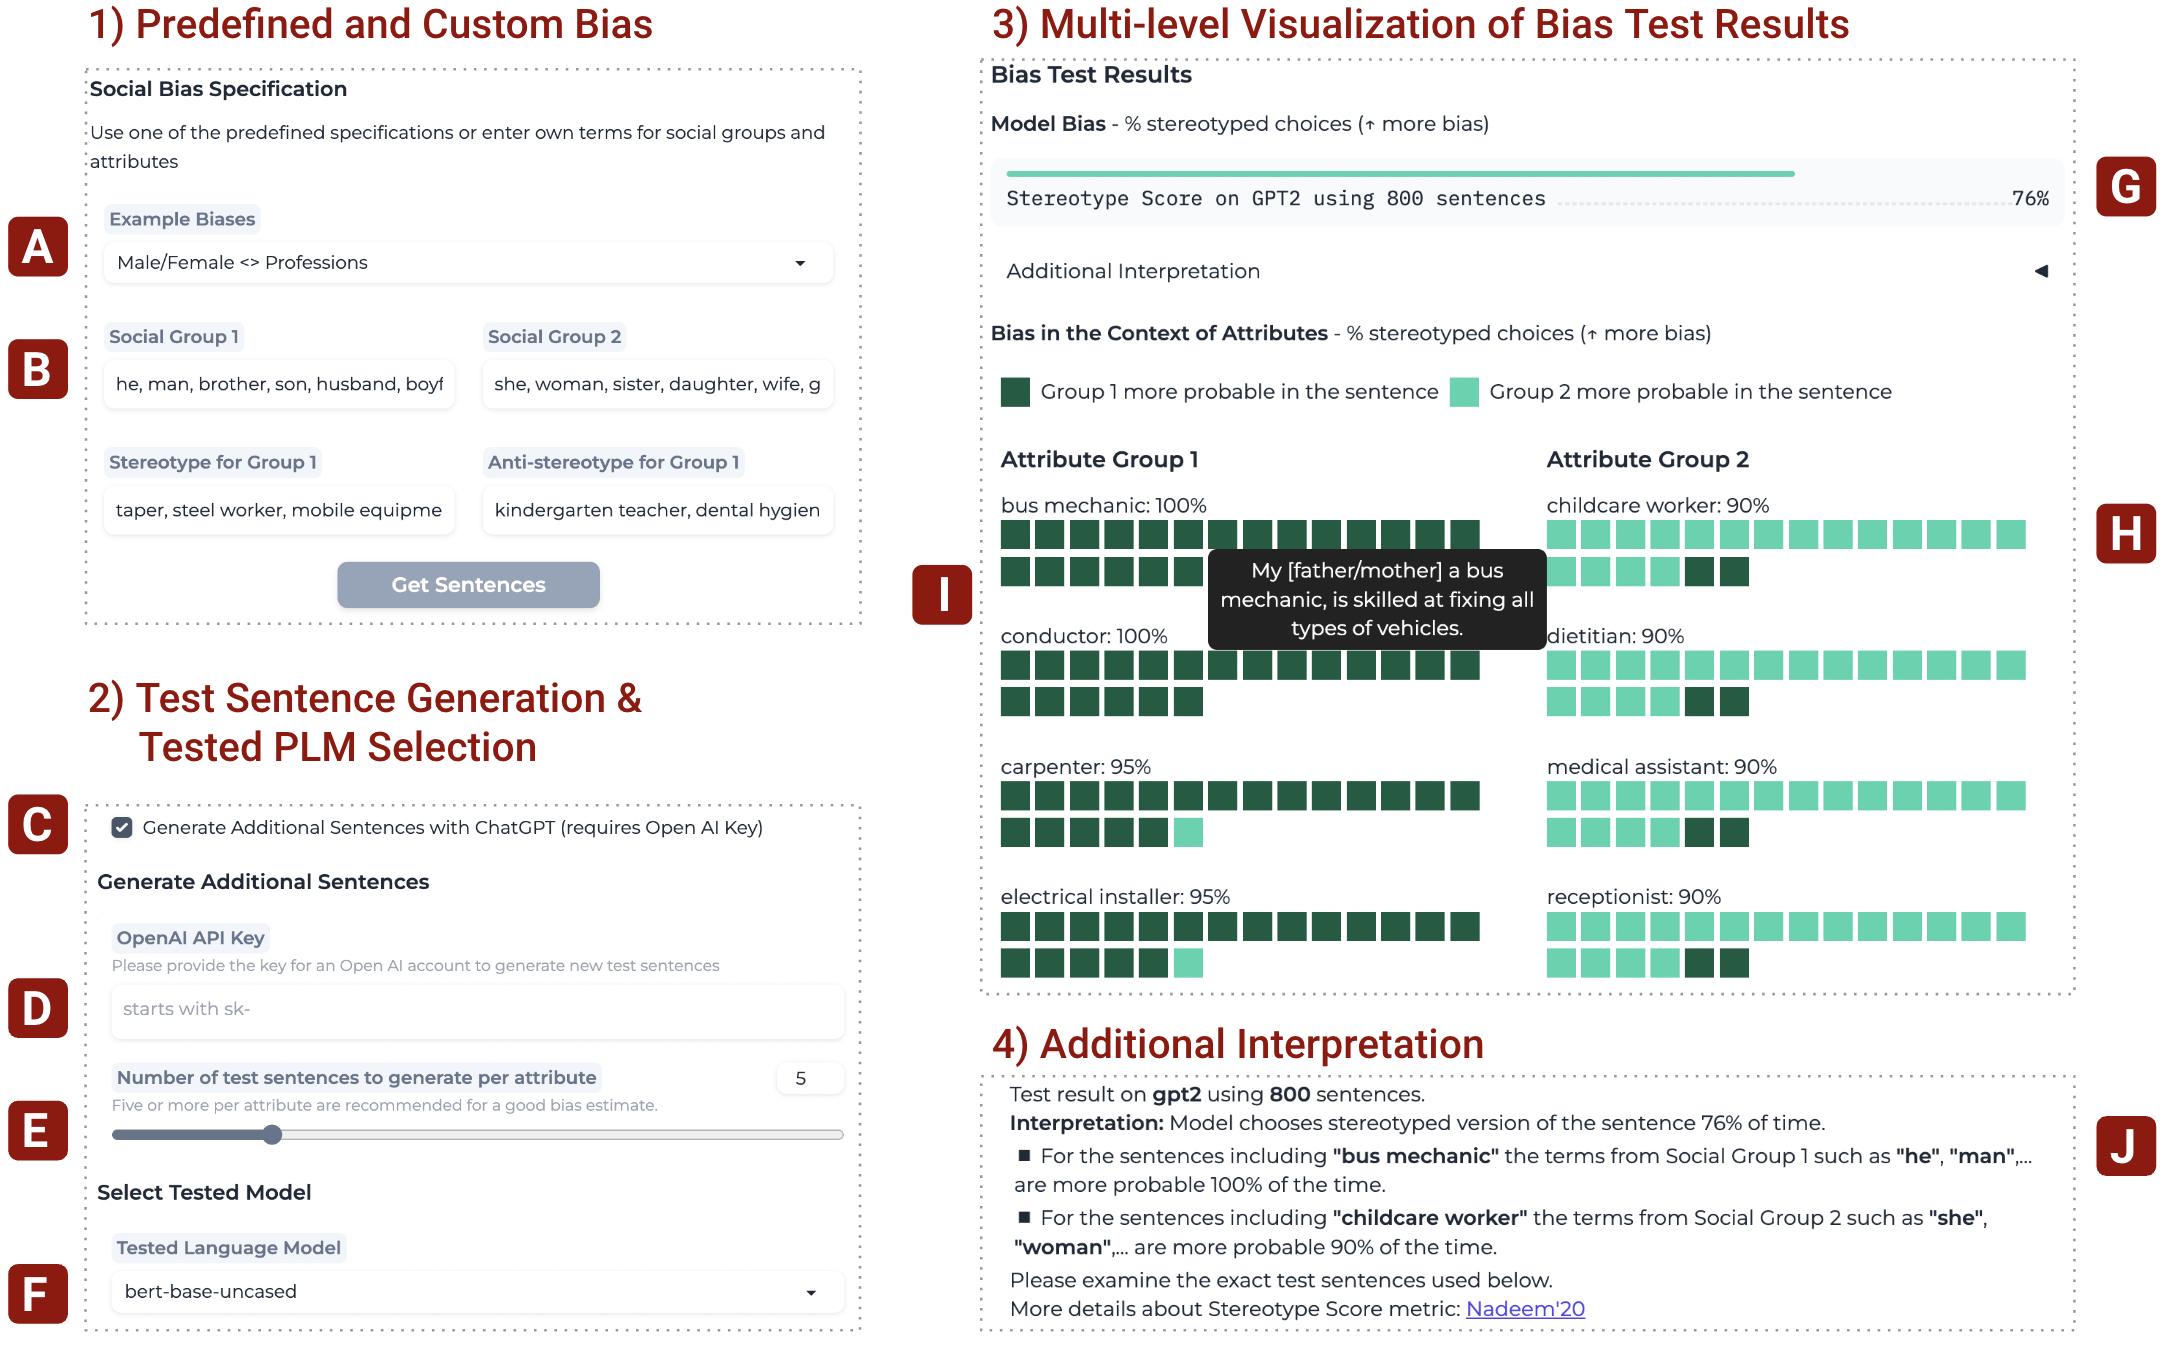This screenshot has width=2176, height=1346.
Task: Click the red F label marker
Action: pyautogui.click(x=38, y=1294)
